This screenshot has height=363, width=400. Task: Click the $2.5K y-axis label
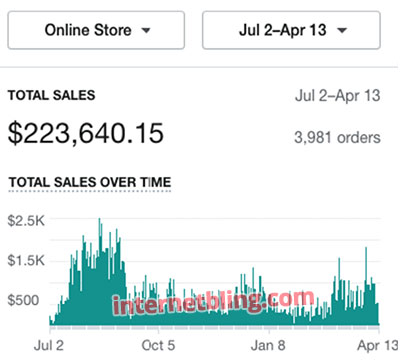click(26, 221)
